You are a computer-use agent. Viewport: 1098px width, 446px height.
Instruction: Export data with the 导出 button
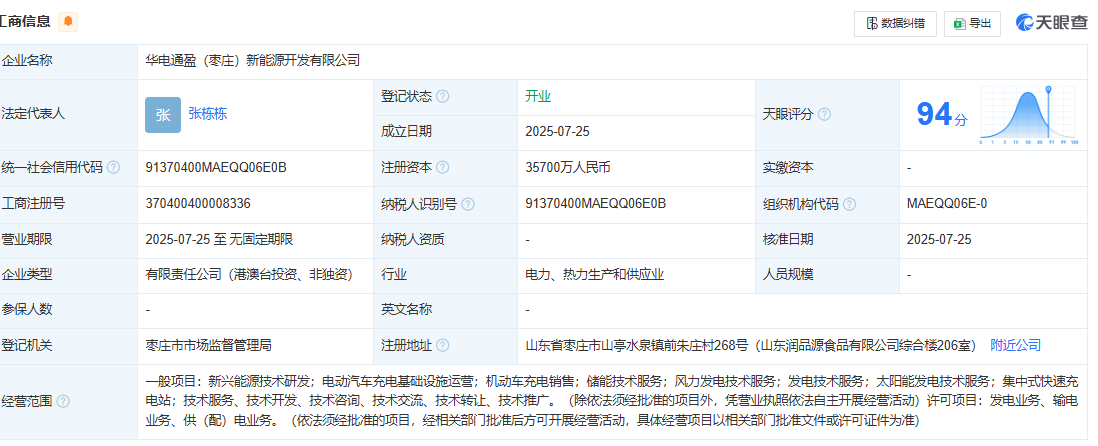click(972, 23)
